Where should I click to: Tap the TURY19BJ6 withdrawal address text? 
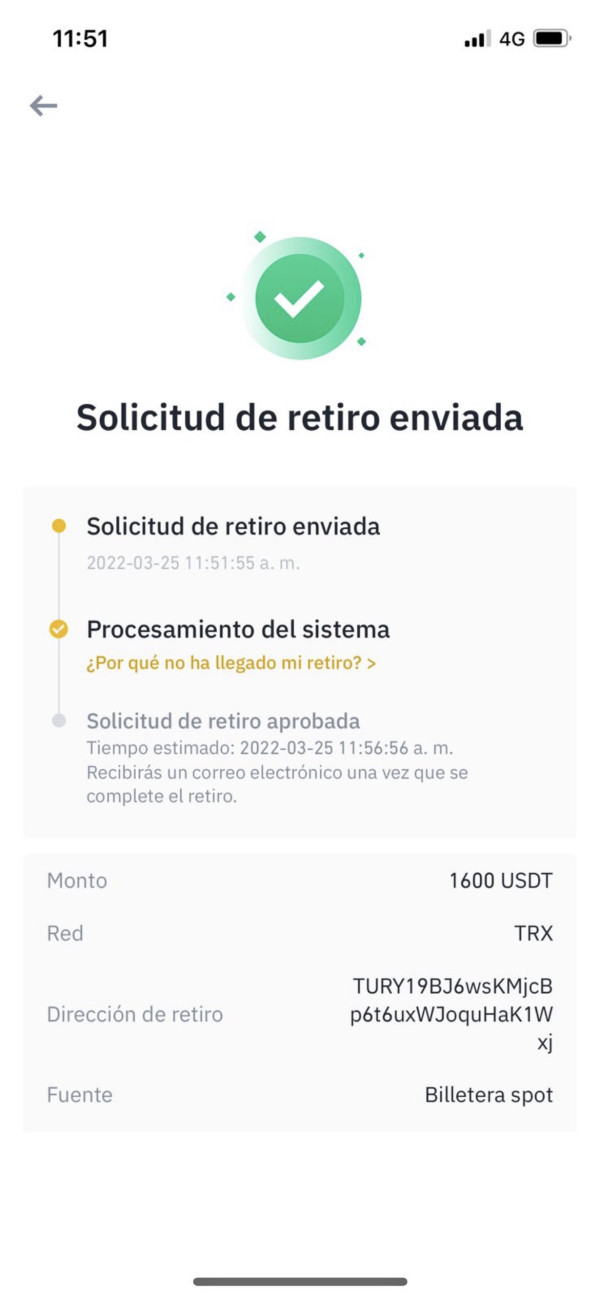452,1014
